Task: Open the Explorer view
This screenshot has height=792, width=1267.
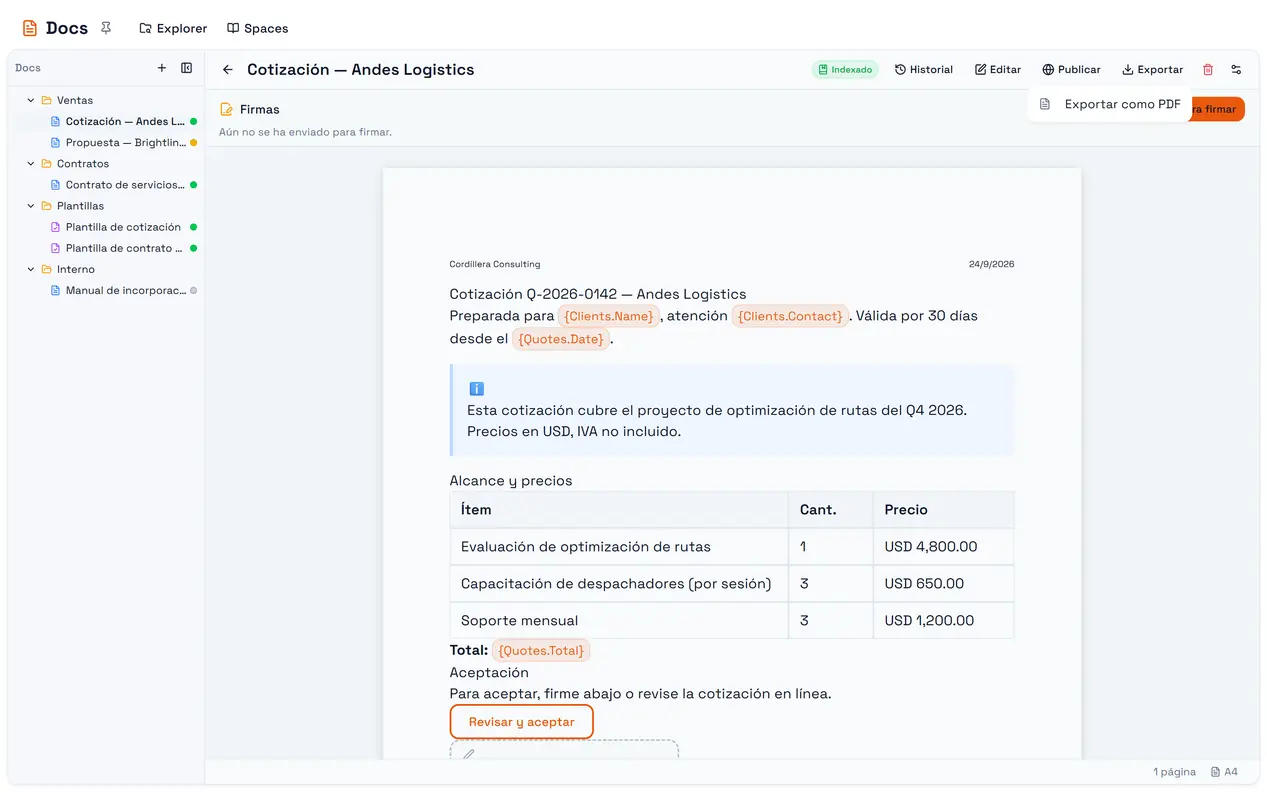Action: (x=173, y=28)
